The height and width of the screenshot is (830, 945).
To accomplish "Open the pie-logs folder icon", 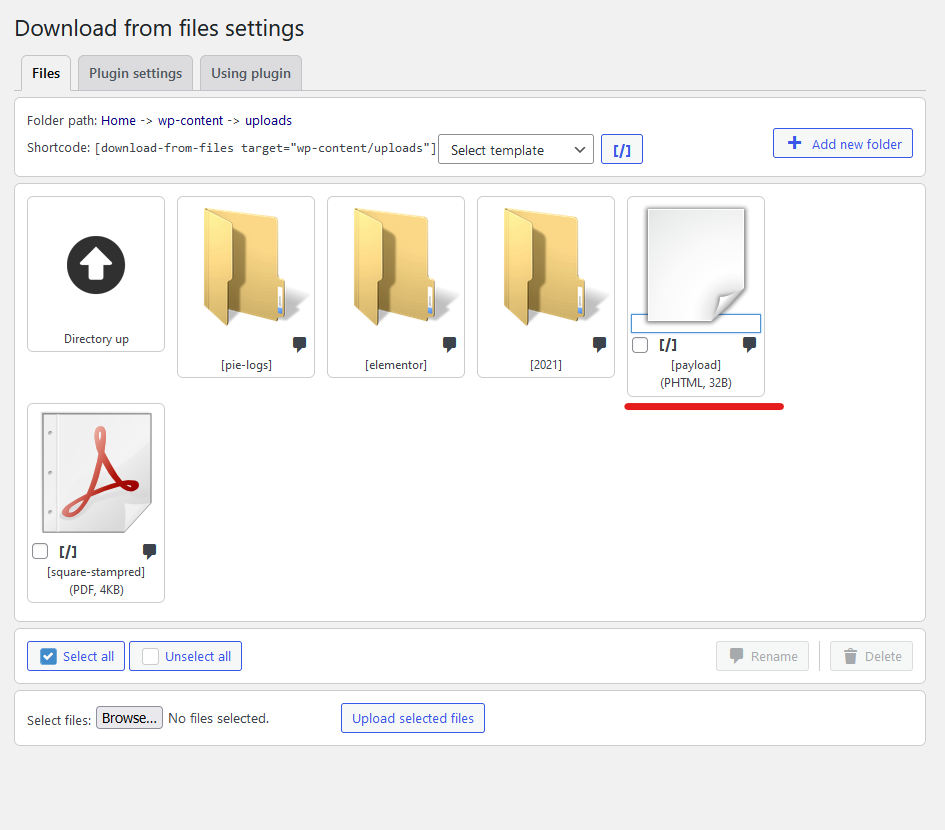I will 246,265.
